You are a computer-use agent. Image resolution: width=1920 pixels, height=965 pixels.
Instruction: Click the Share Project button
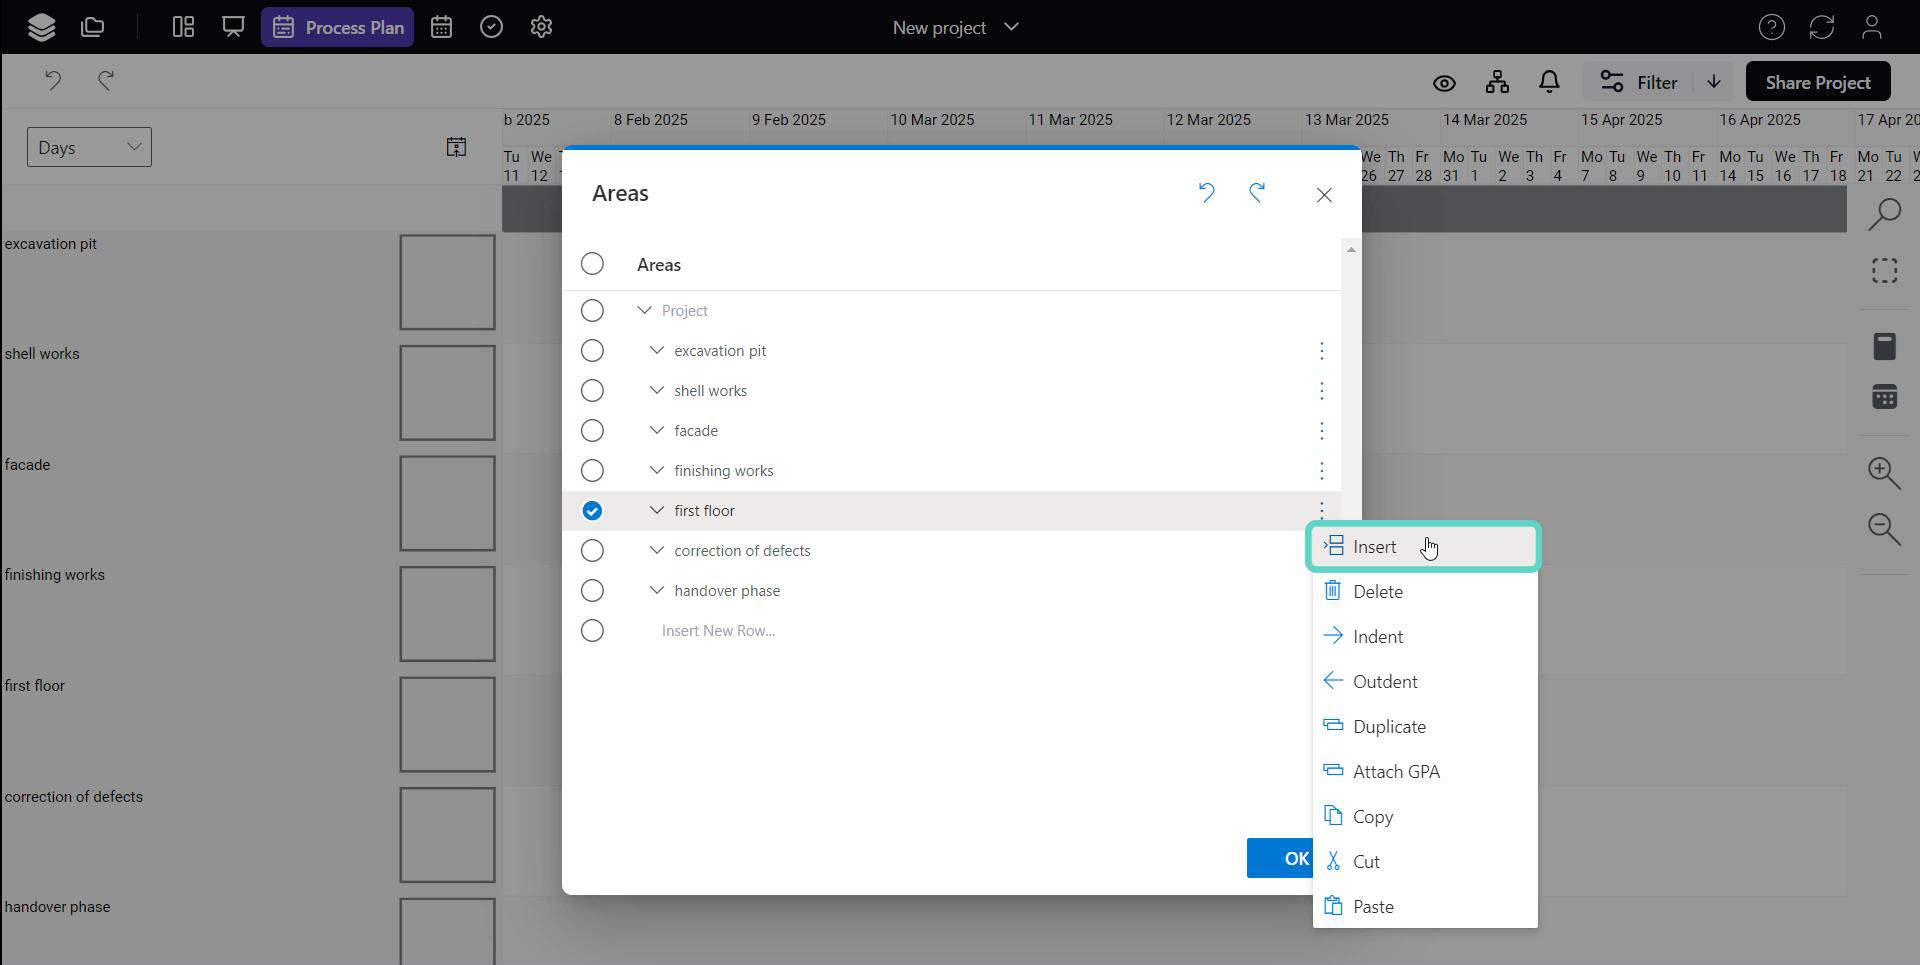point(1817,82)
